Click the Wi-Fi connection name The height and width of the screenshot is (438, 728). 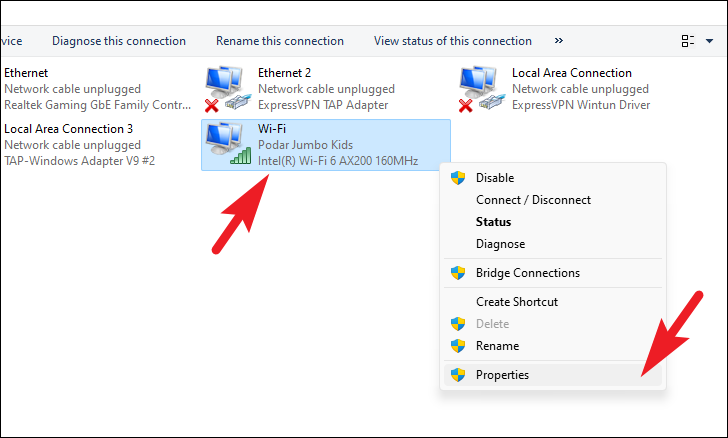[272, 129]
